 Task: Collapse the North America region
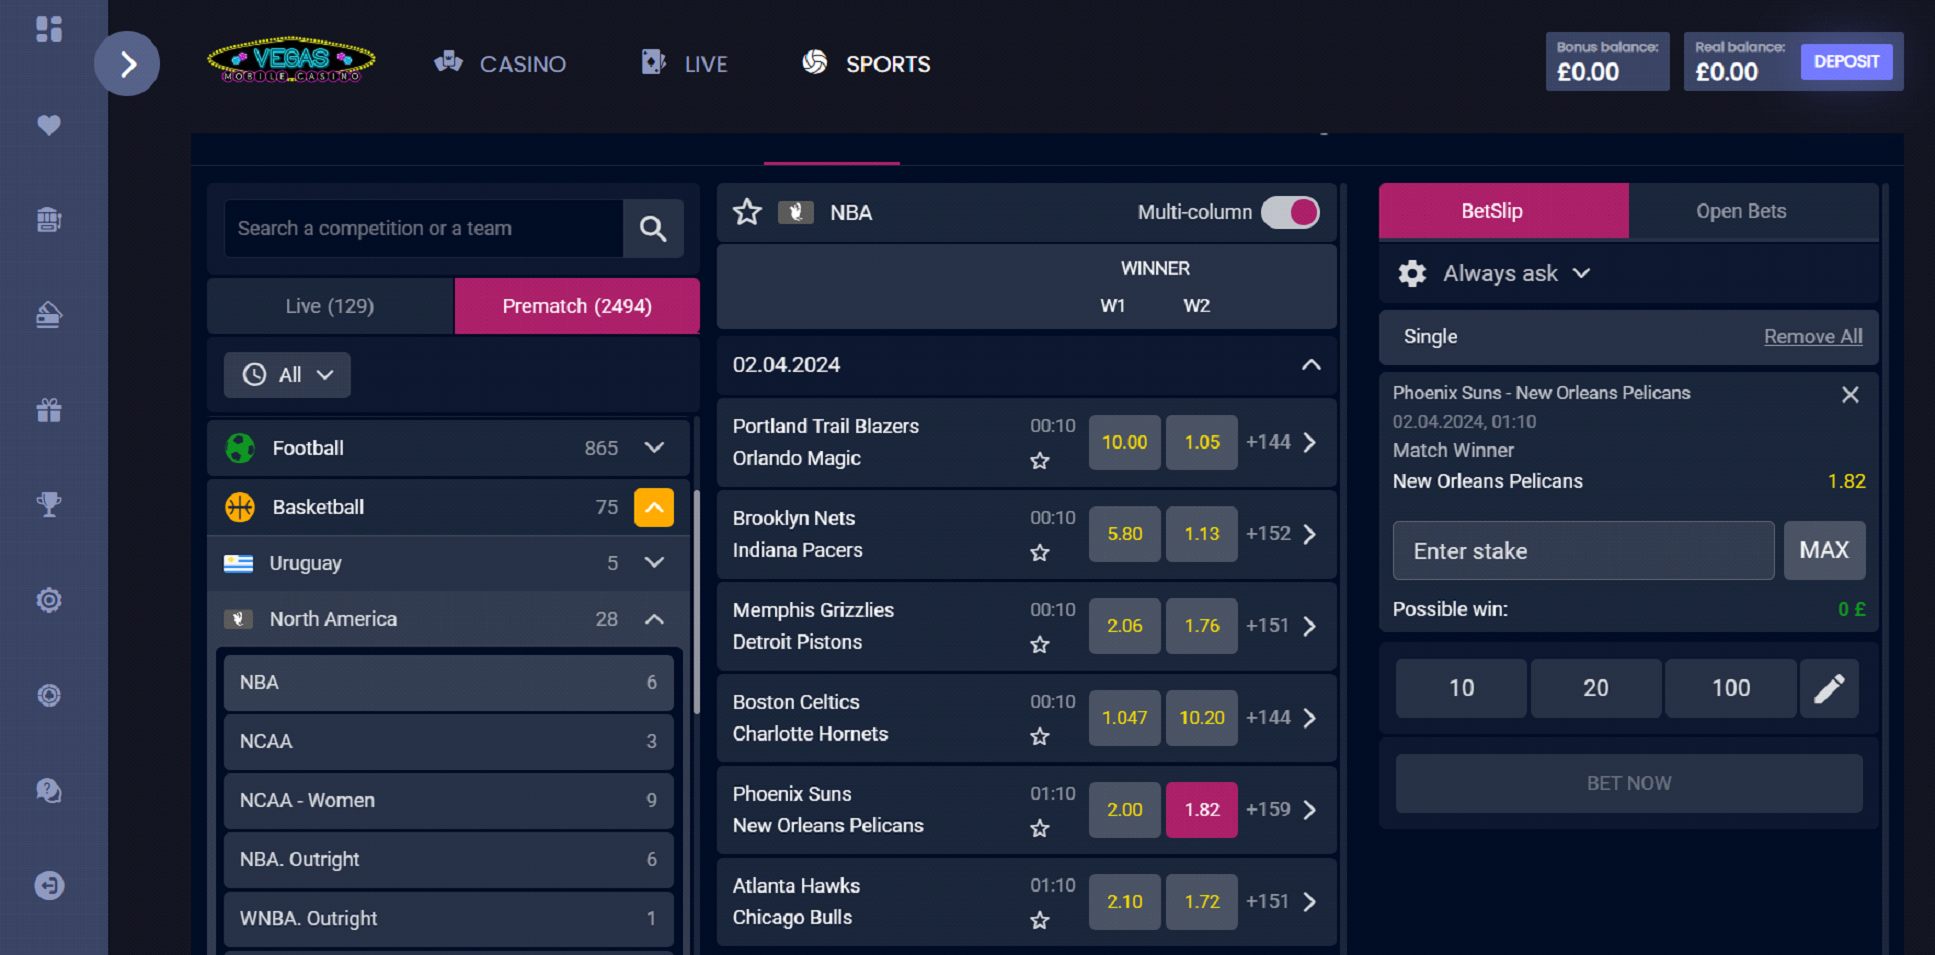click(x=654, y=619)
